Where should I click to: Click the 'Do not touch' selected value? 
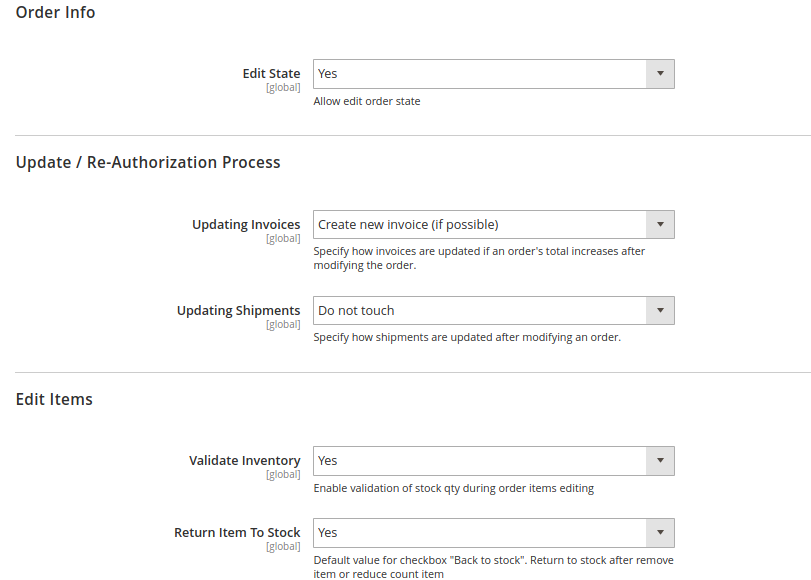click(x=356, y=310)
